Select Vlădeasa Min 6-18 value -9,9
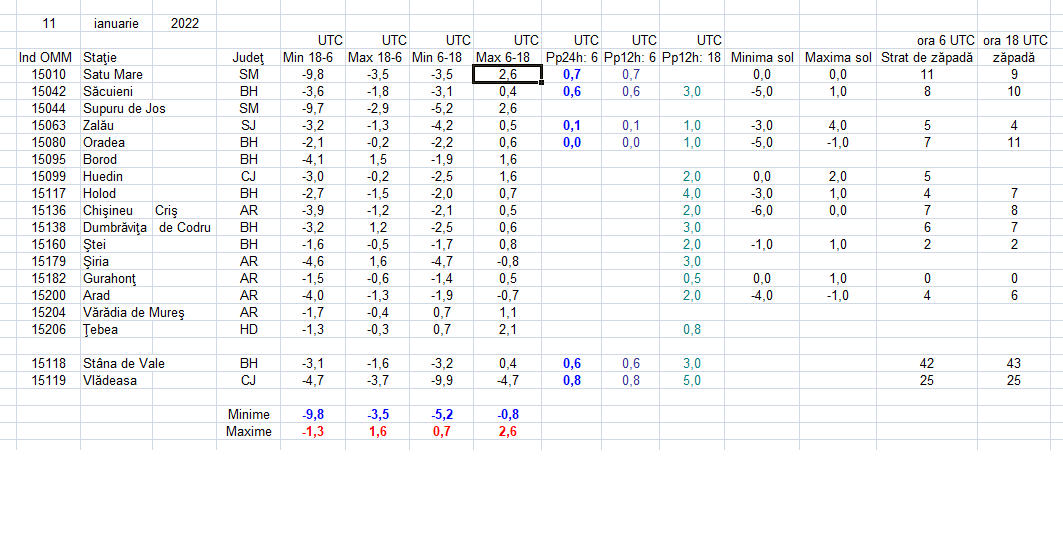The image size is (1063, 540). pyautogui.click(x=441, y=381)
